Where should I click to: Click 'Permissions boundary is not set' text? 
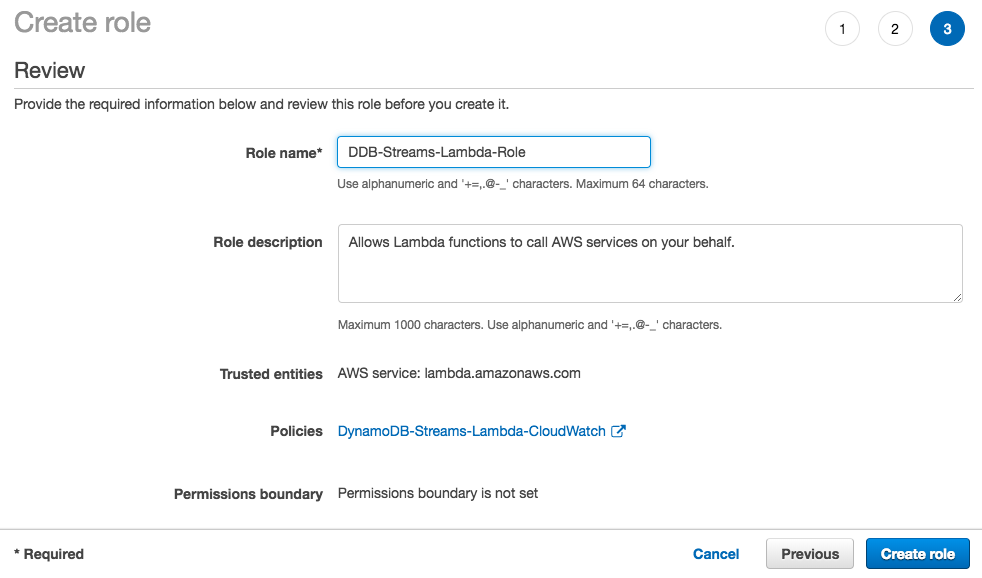pos(438,493)
